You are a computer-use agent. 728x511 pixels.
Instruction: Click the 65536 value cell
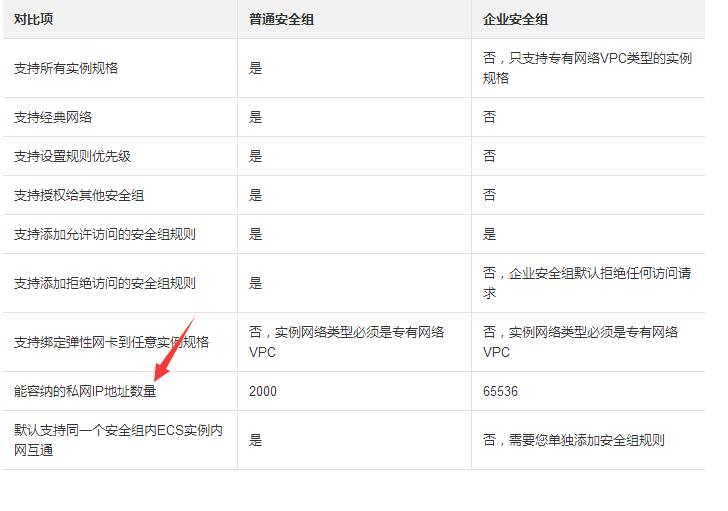pos(500,391)
